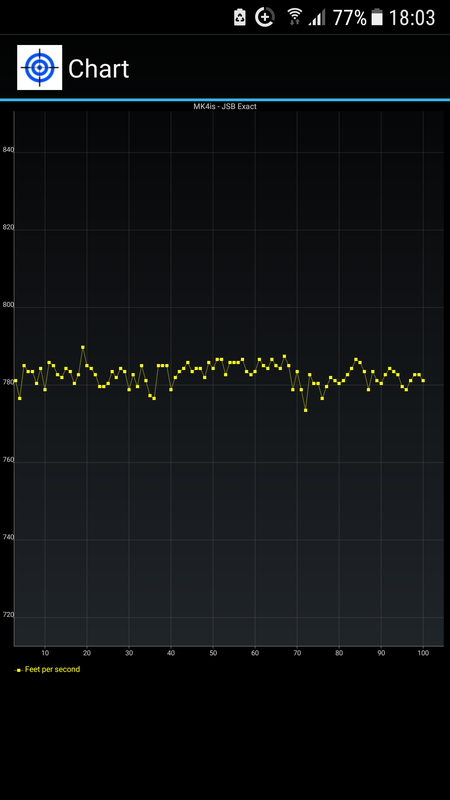Tap the 720 y-axis label
This screenshot has width=450, height=800.
(x=8, y=616)
